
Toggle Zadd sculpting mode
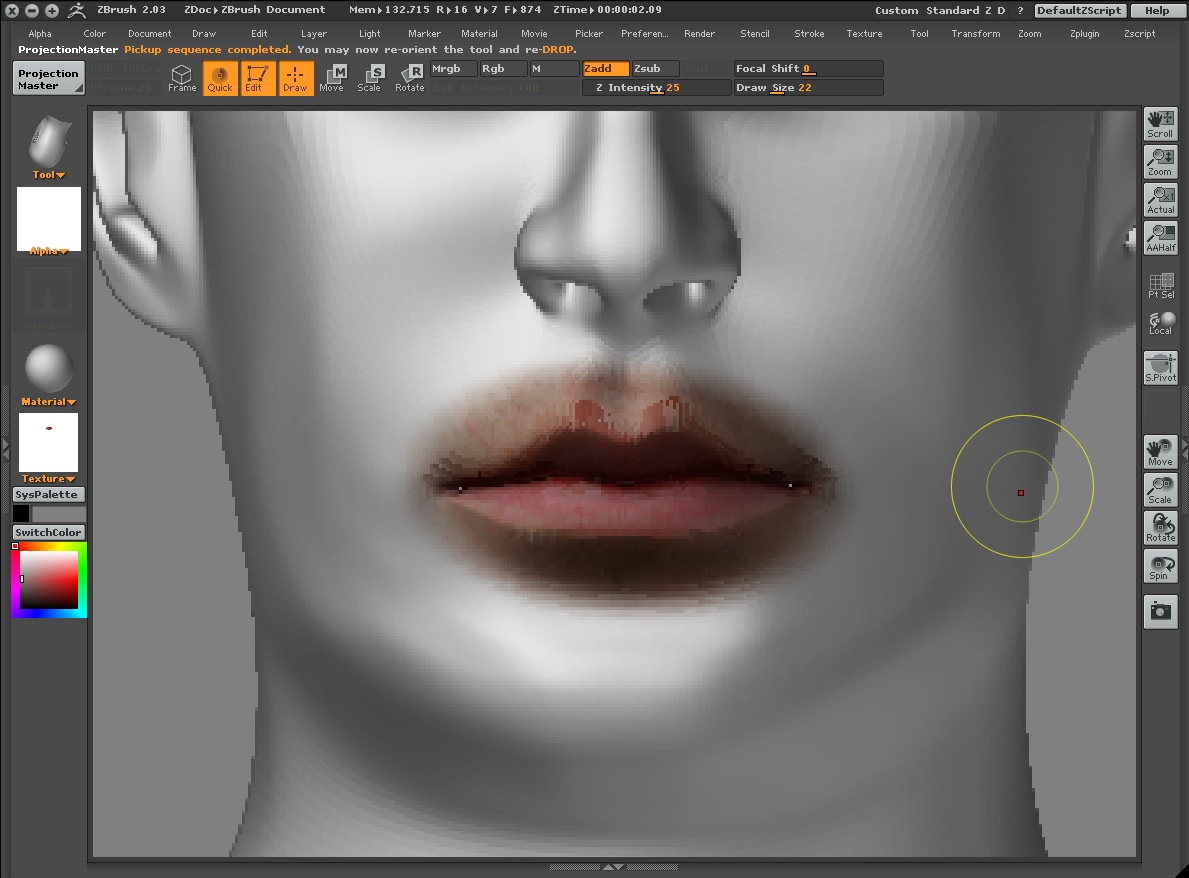click(604, 68)
